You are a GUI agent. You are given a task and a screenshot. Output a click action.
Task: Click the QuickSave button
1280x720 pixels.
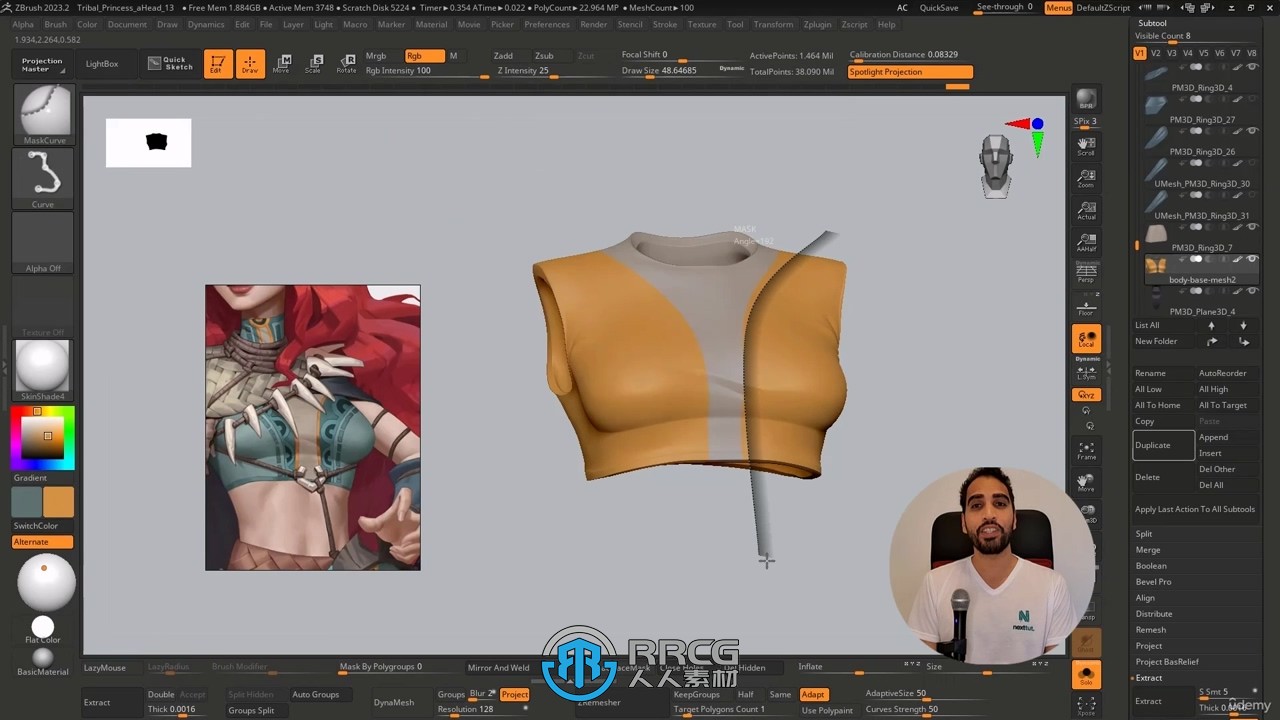(939, 8)
